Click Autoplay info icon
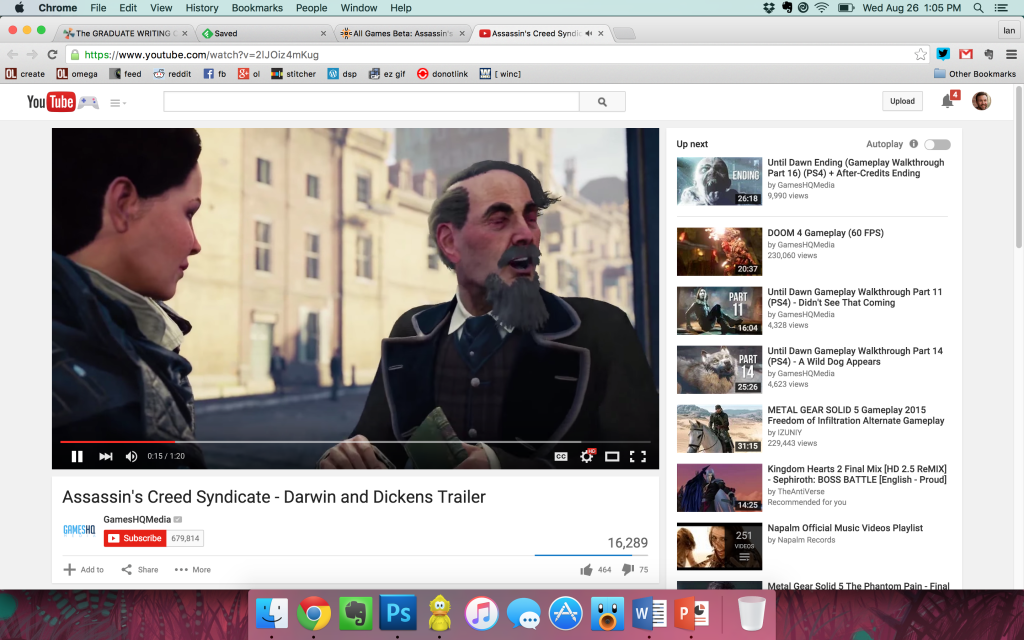The image size is (1024, 640). (x=914, y=144)
